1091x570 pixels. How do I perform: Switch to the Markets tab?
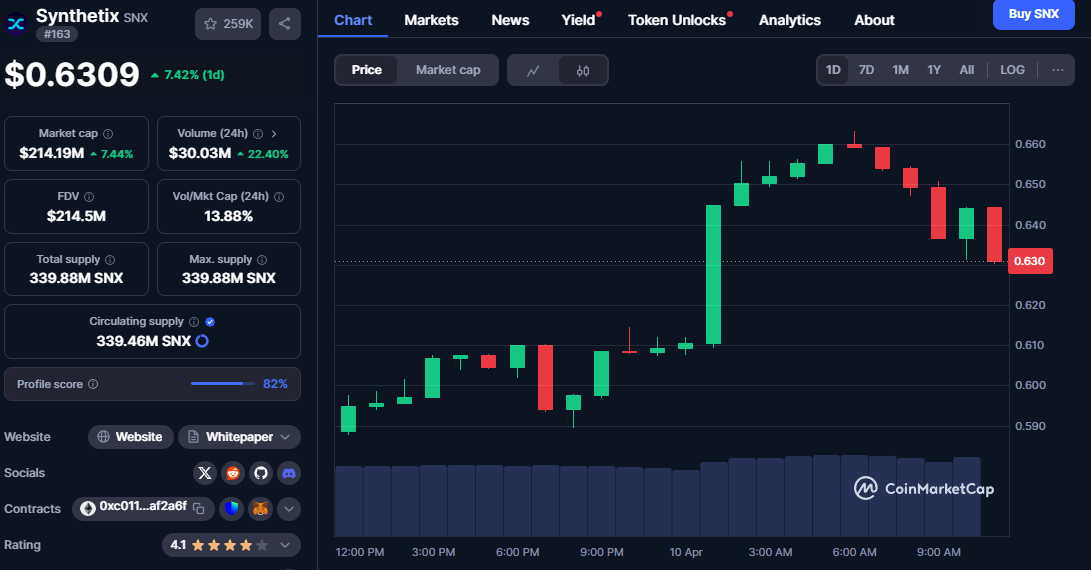(x=431, y=20)
